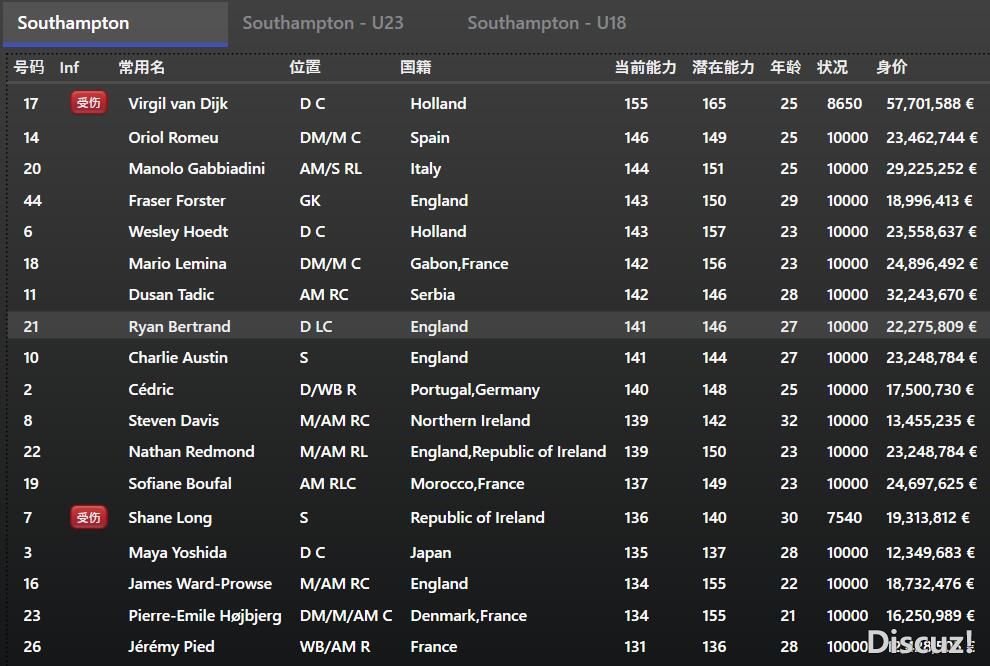The image size is (990, 666).
Task: Choose James Ward-Prowse from the list
Action: tap(200, 584)
